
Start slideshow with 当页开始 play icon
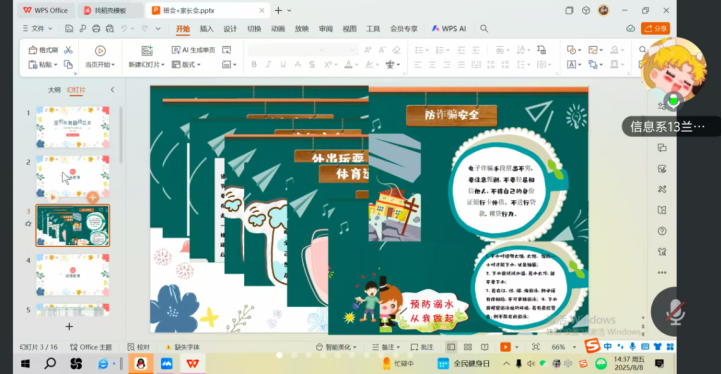pos(100,51)
